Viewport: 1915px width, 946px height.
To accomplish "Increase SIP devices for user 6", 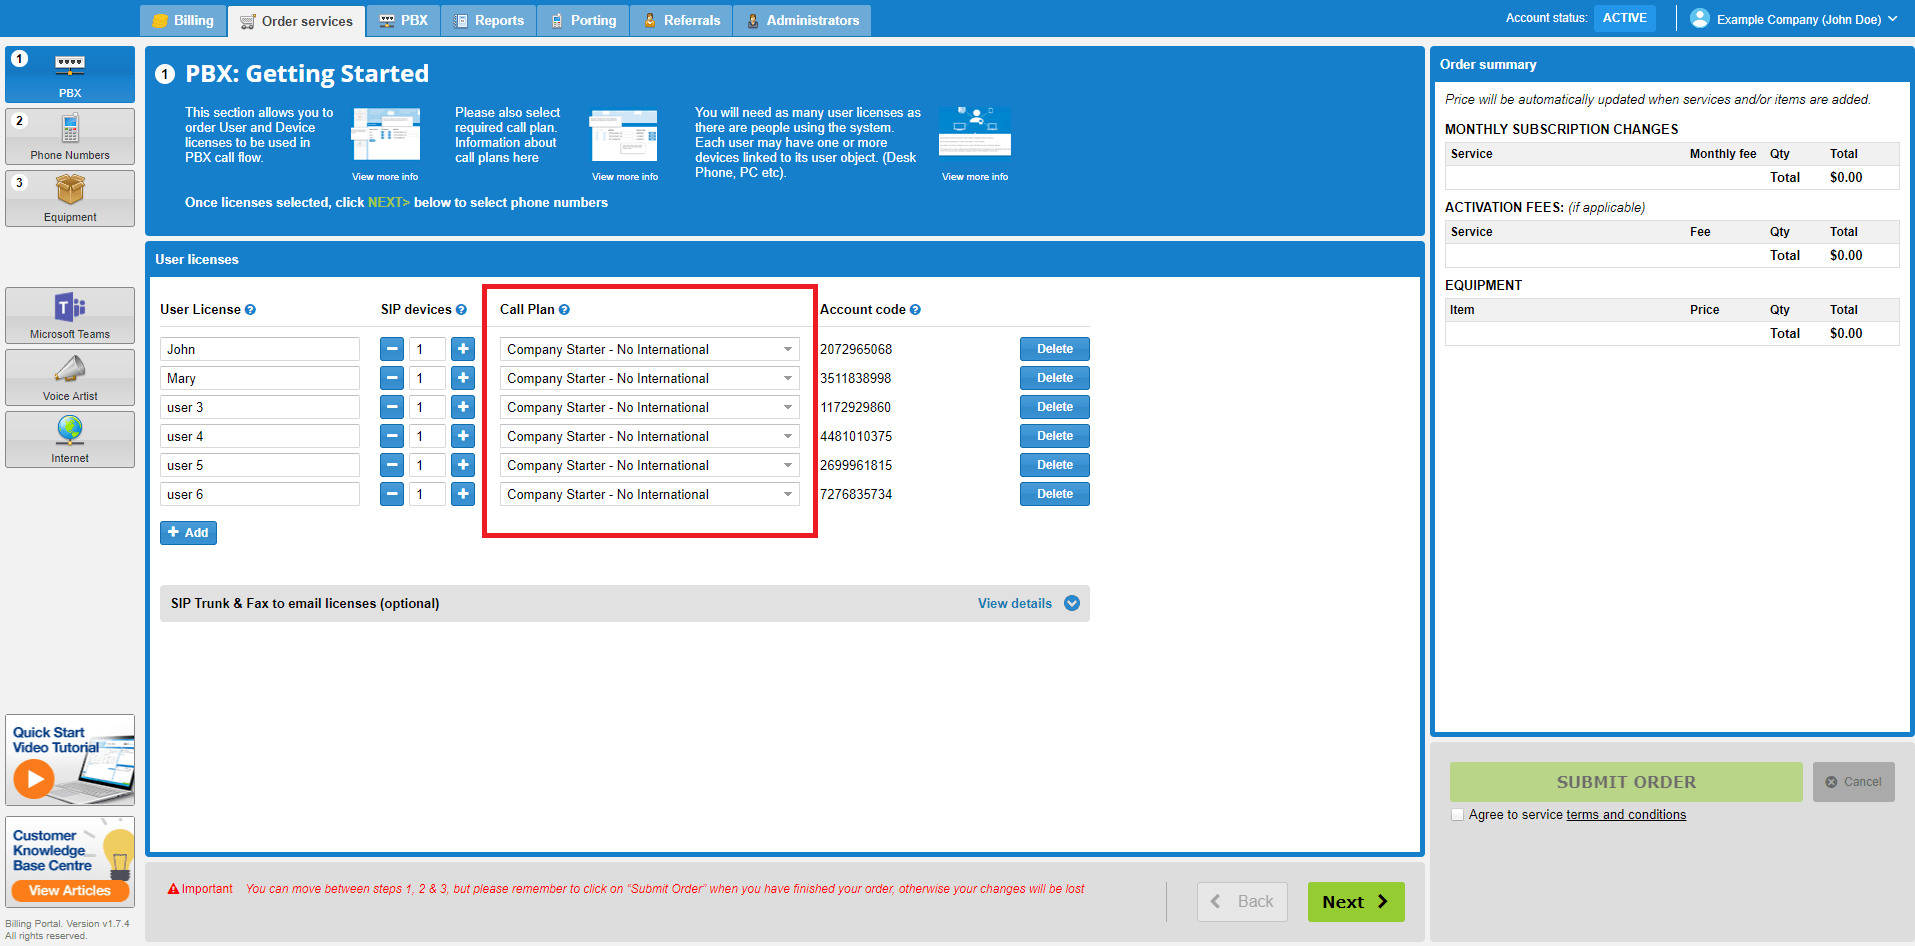I will click(463, 494).
